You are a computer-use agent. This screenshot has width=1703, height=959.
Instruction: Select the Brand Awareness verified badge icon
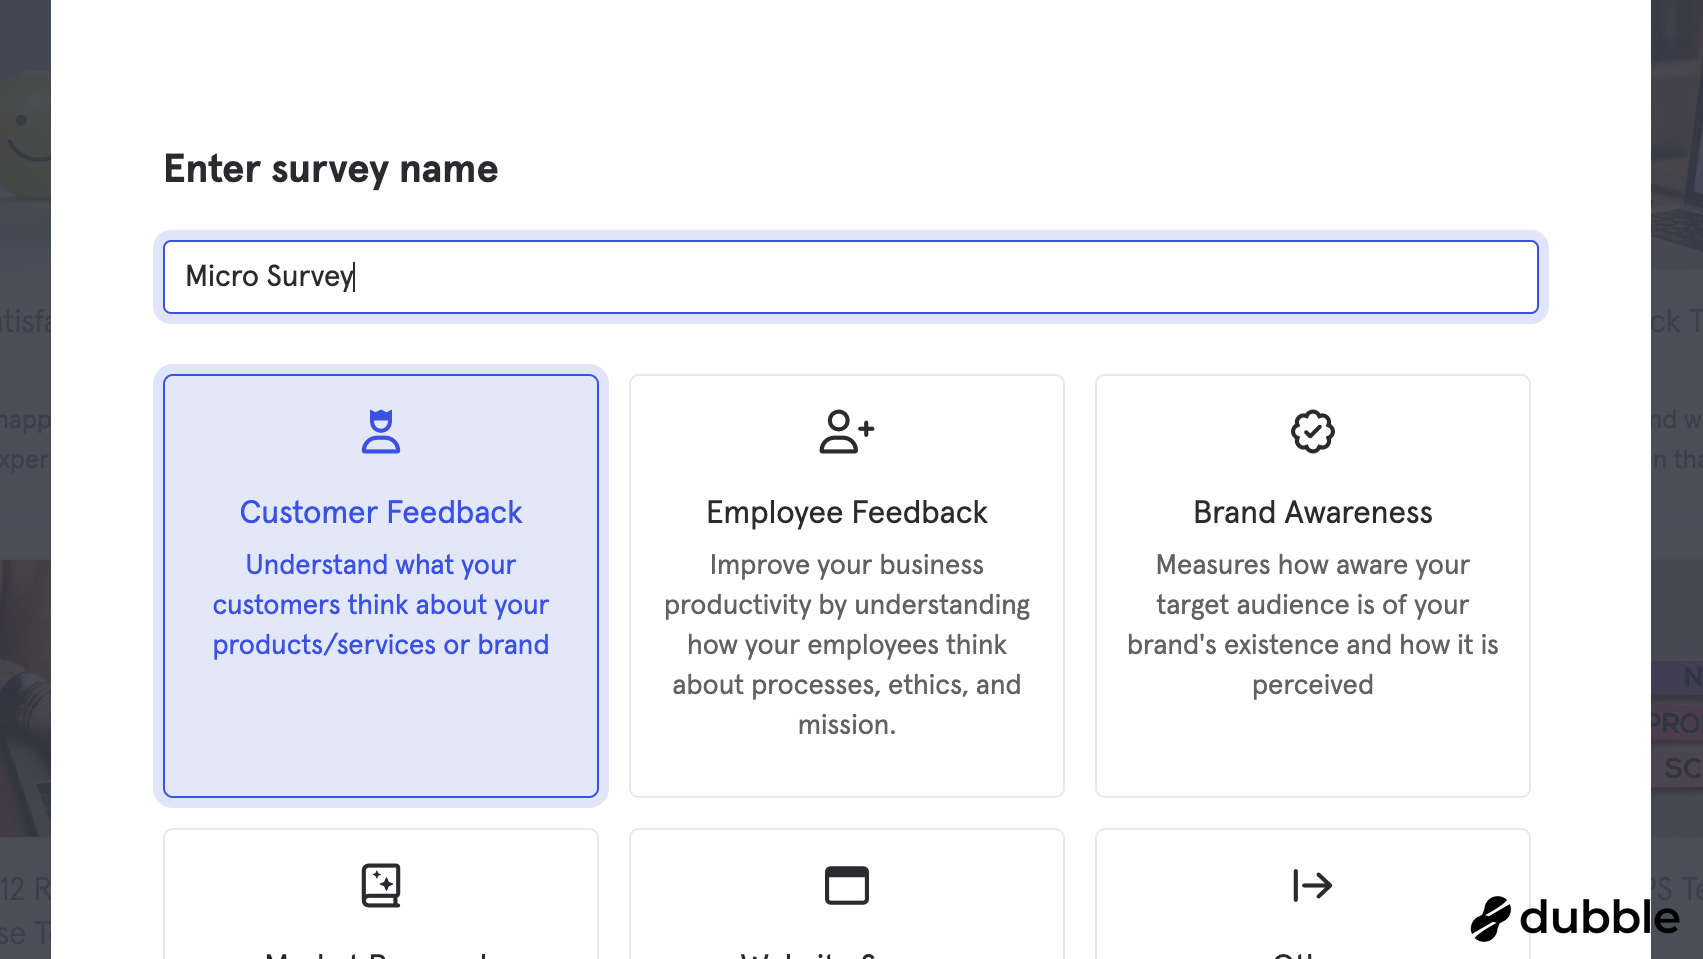click(x=1313, y=432)
